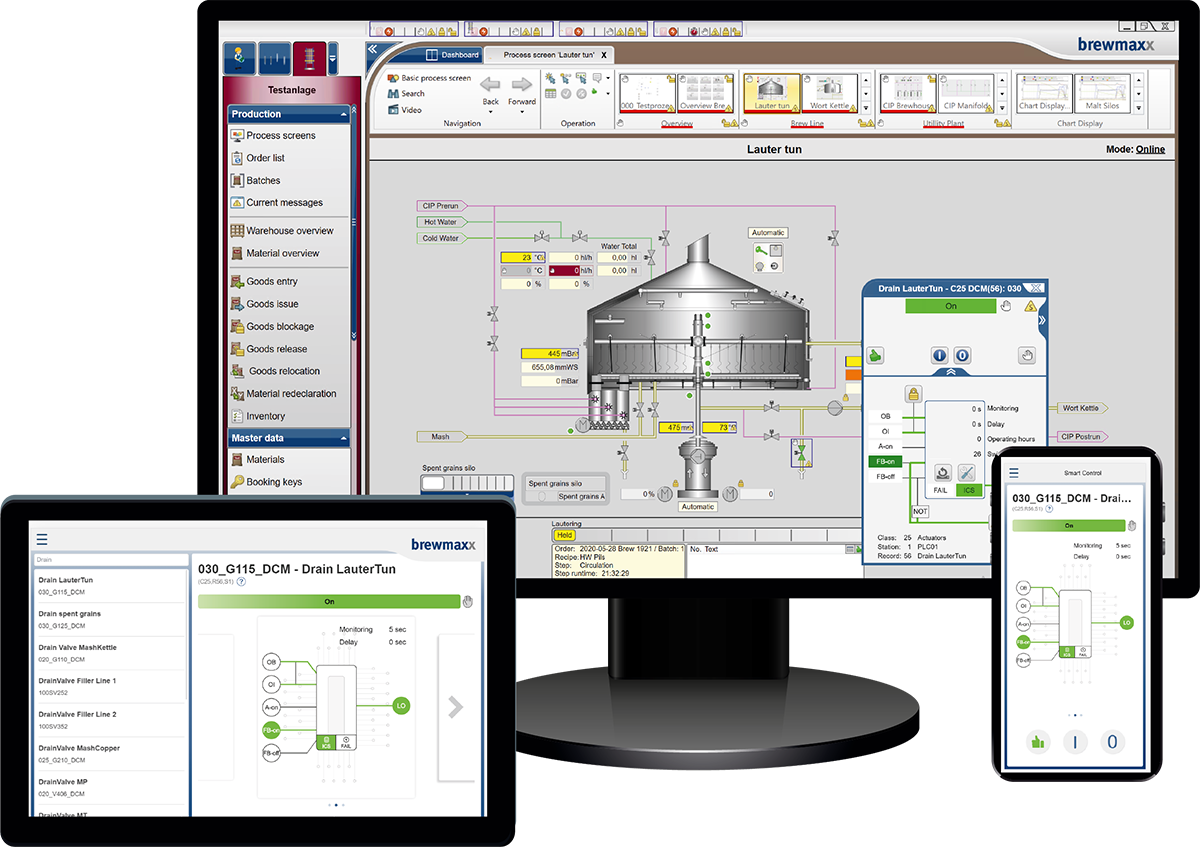1200x847 pixels.
Task: Collapse the Production section header
Action: [289, 114]
